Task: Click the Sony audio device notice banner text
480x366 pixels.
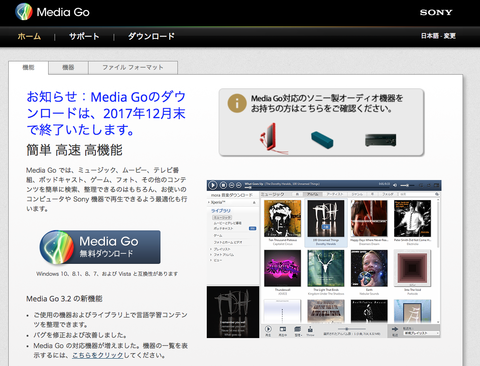Action: 327,103
